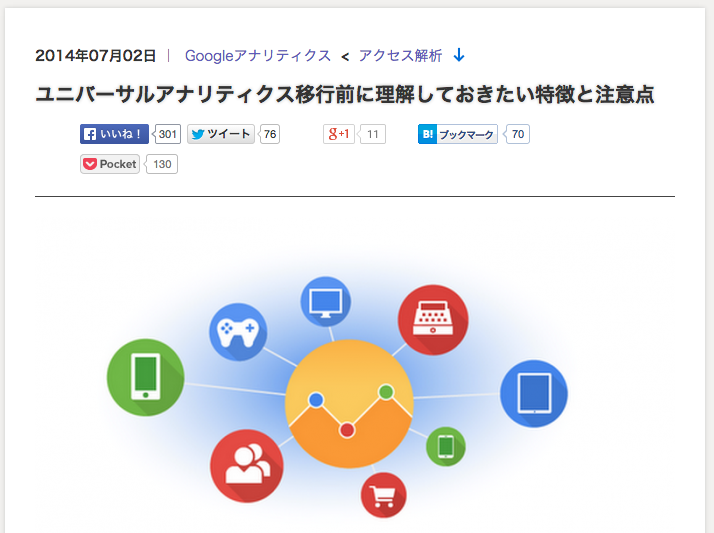Viewport: 714px width, 533px height.
Task: Click the red shopping cart icon
Action: (383, 495)
